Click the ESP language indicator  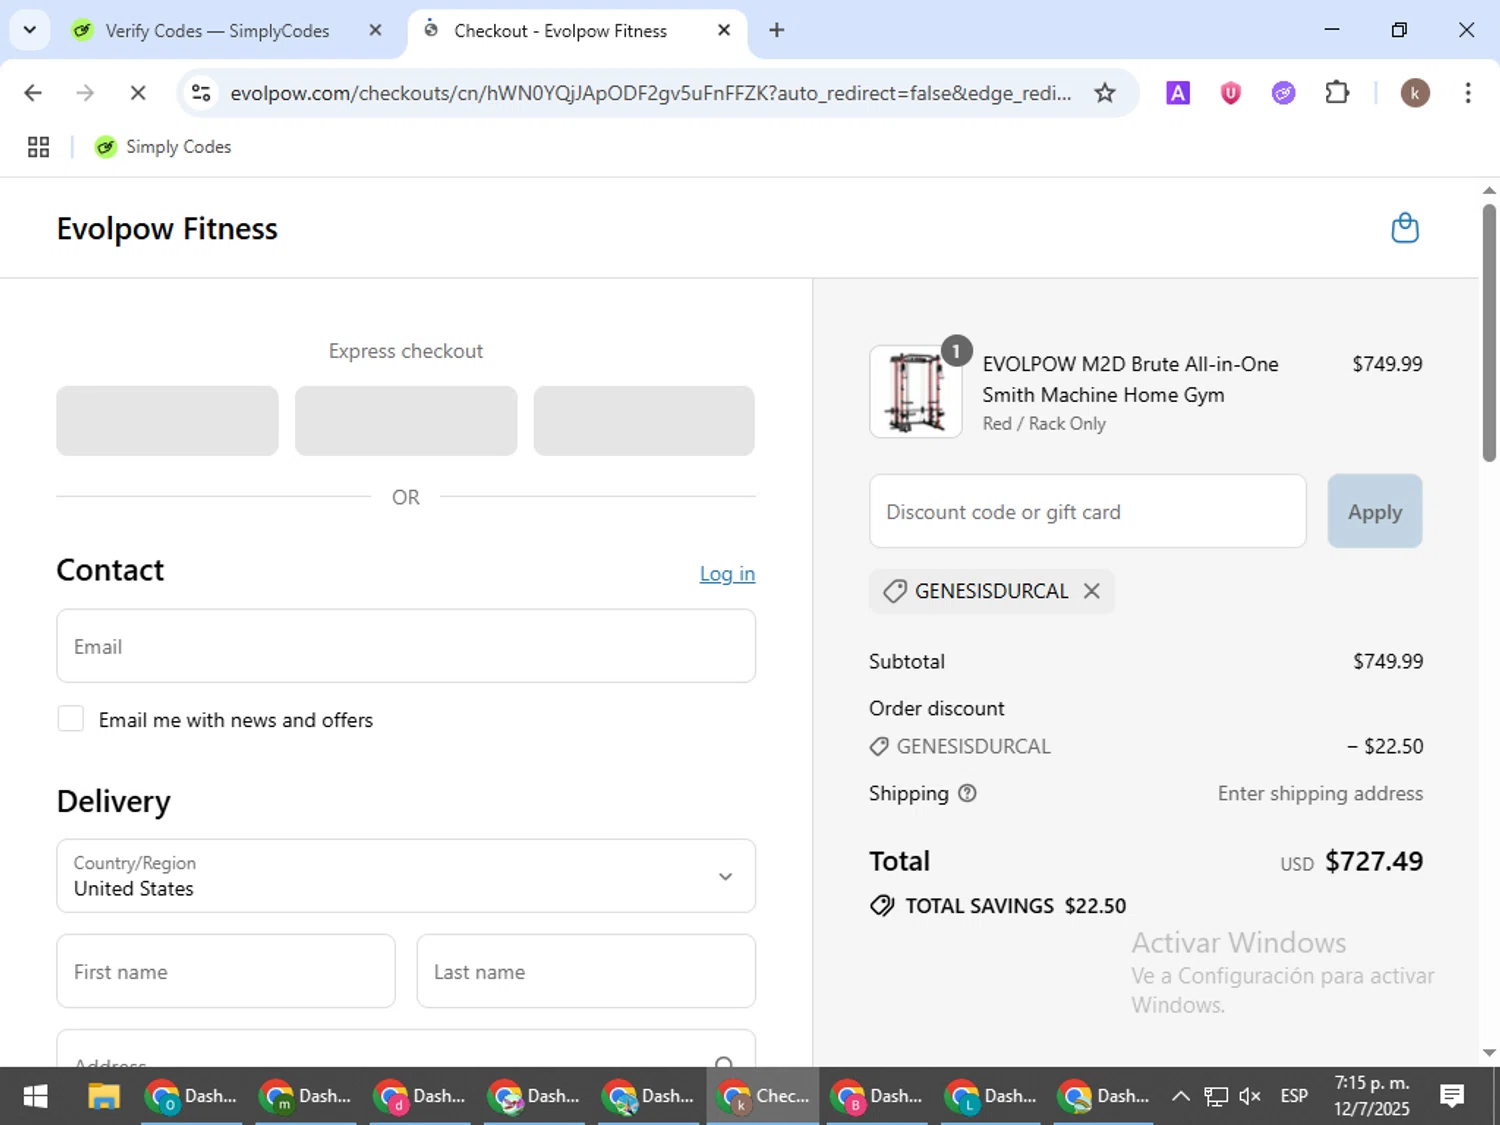pyautogui.click(x=1294, y=1096)
